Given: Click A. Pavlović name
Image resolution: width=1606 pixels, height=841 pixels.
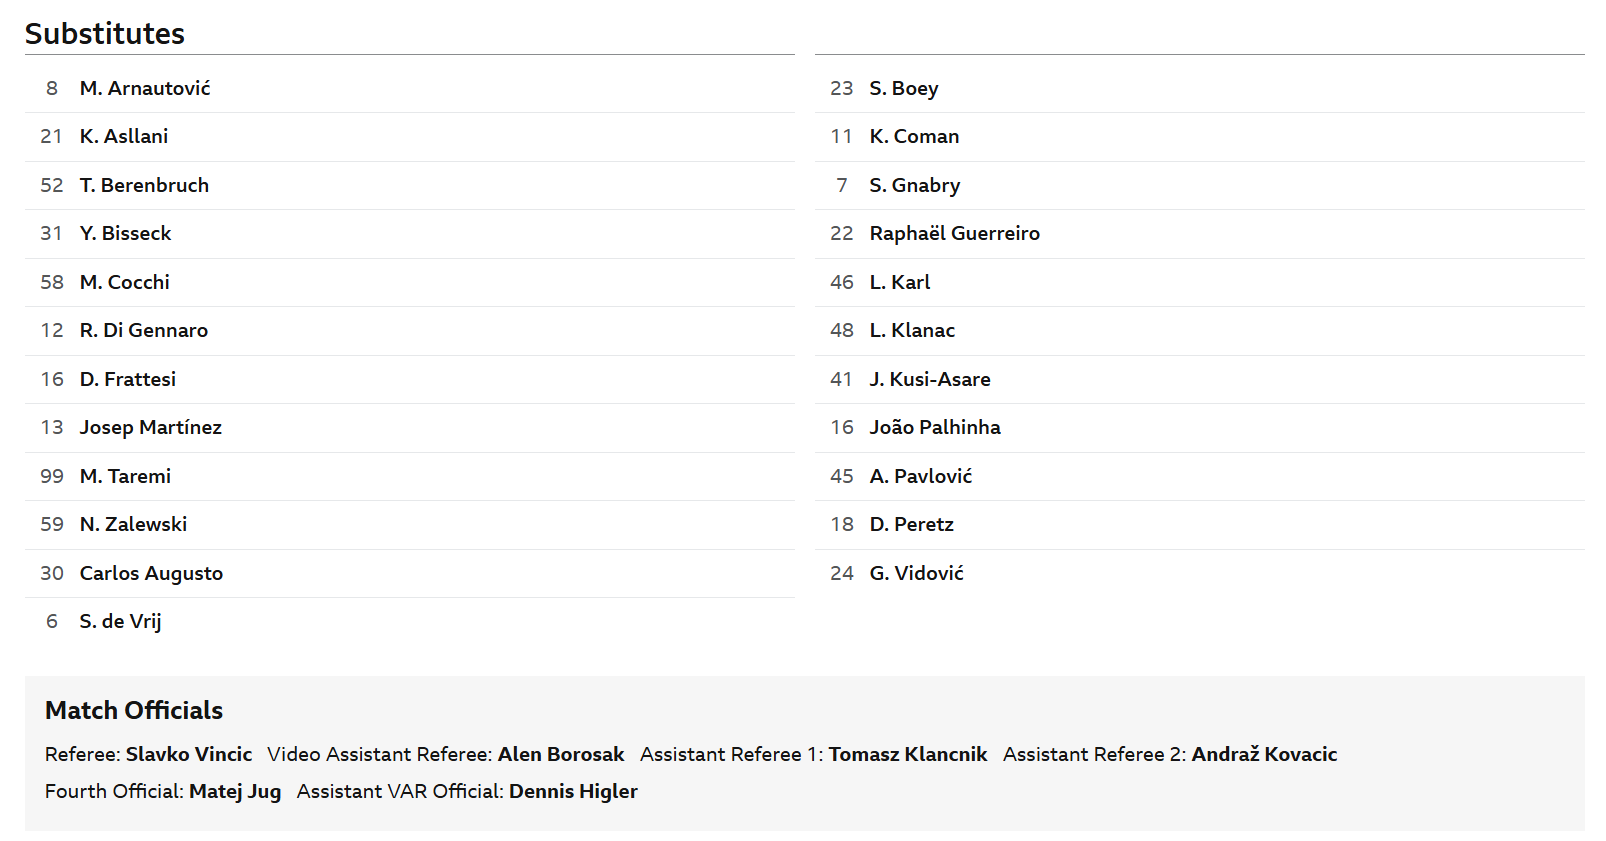Looking at the screenshot, I should [x=921, y=476].
